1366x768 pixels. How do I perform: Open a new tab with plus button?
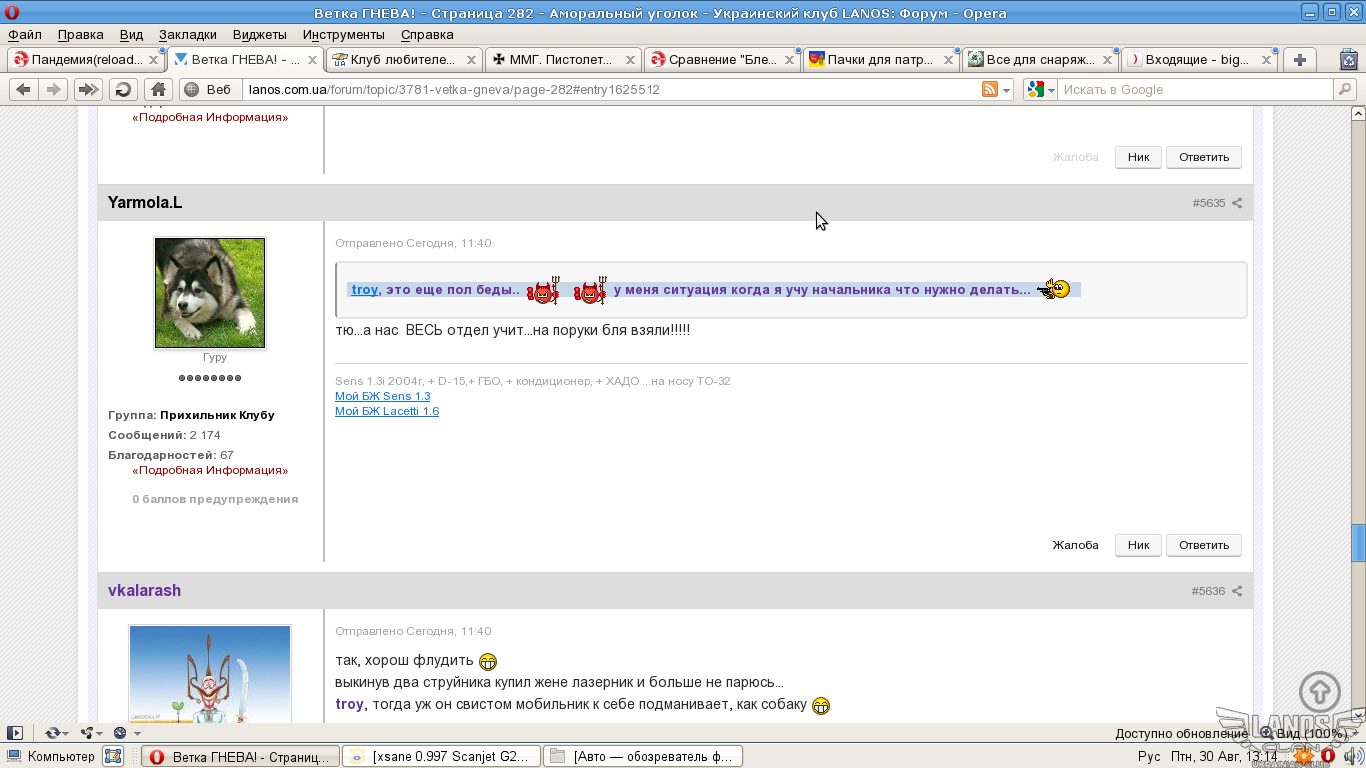pos(1299,60)
